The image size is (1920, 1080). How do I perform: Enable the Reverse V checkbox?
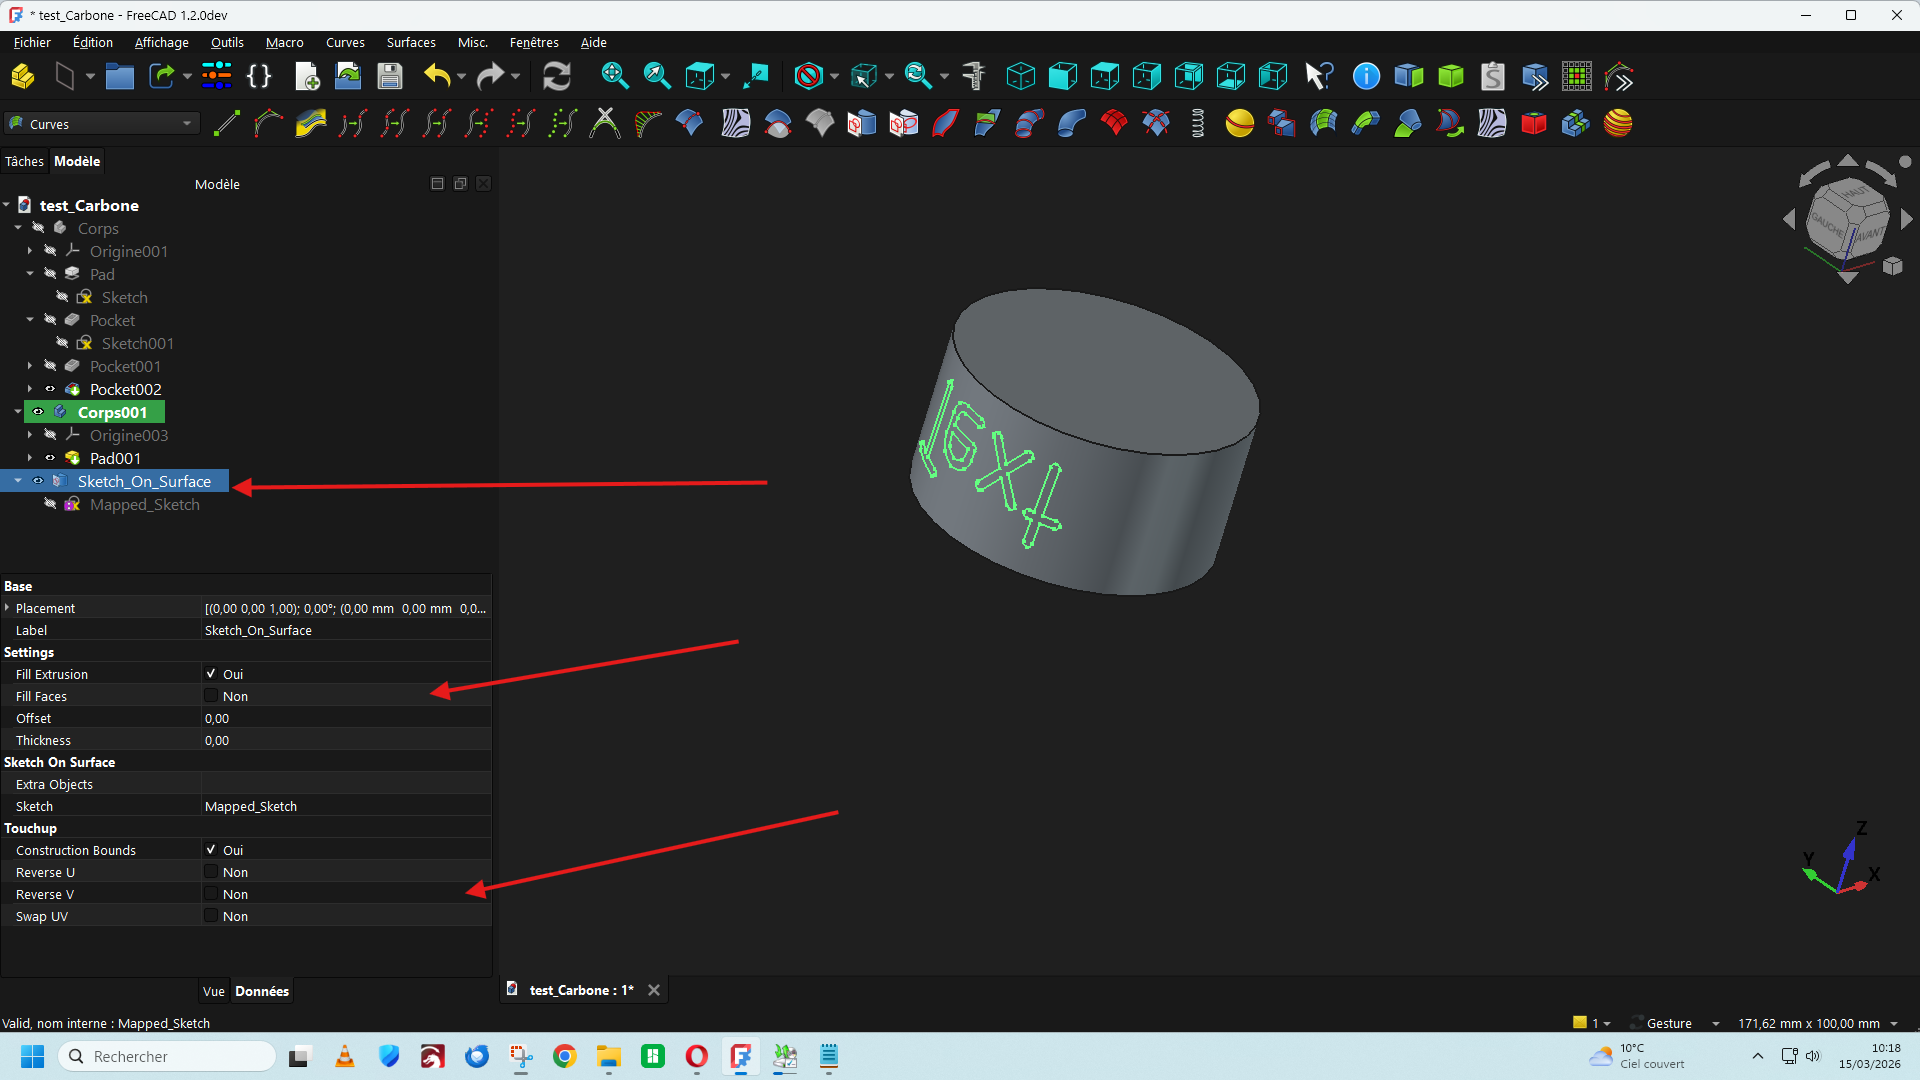(211, 894)
